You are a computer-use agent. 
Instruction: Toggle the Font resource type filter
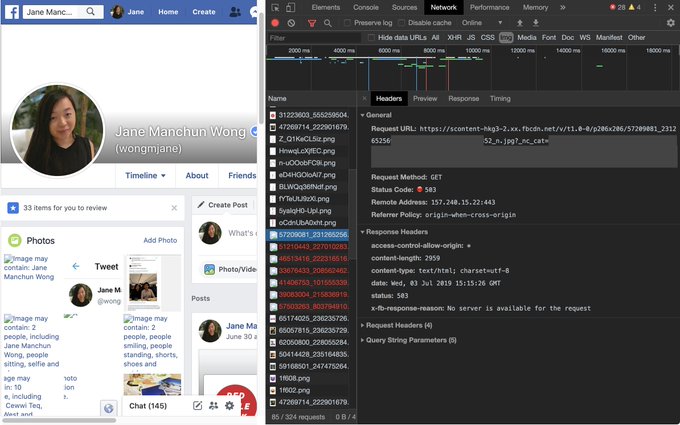(549, 38)
